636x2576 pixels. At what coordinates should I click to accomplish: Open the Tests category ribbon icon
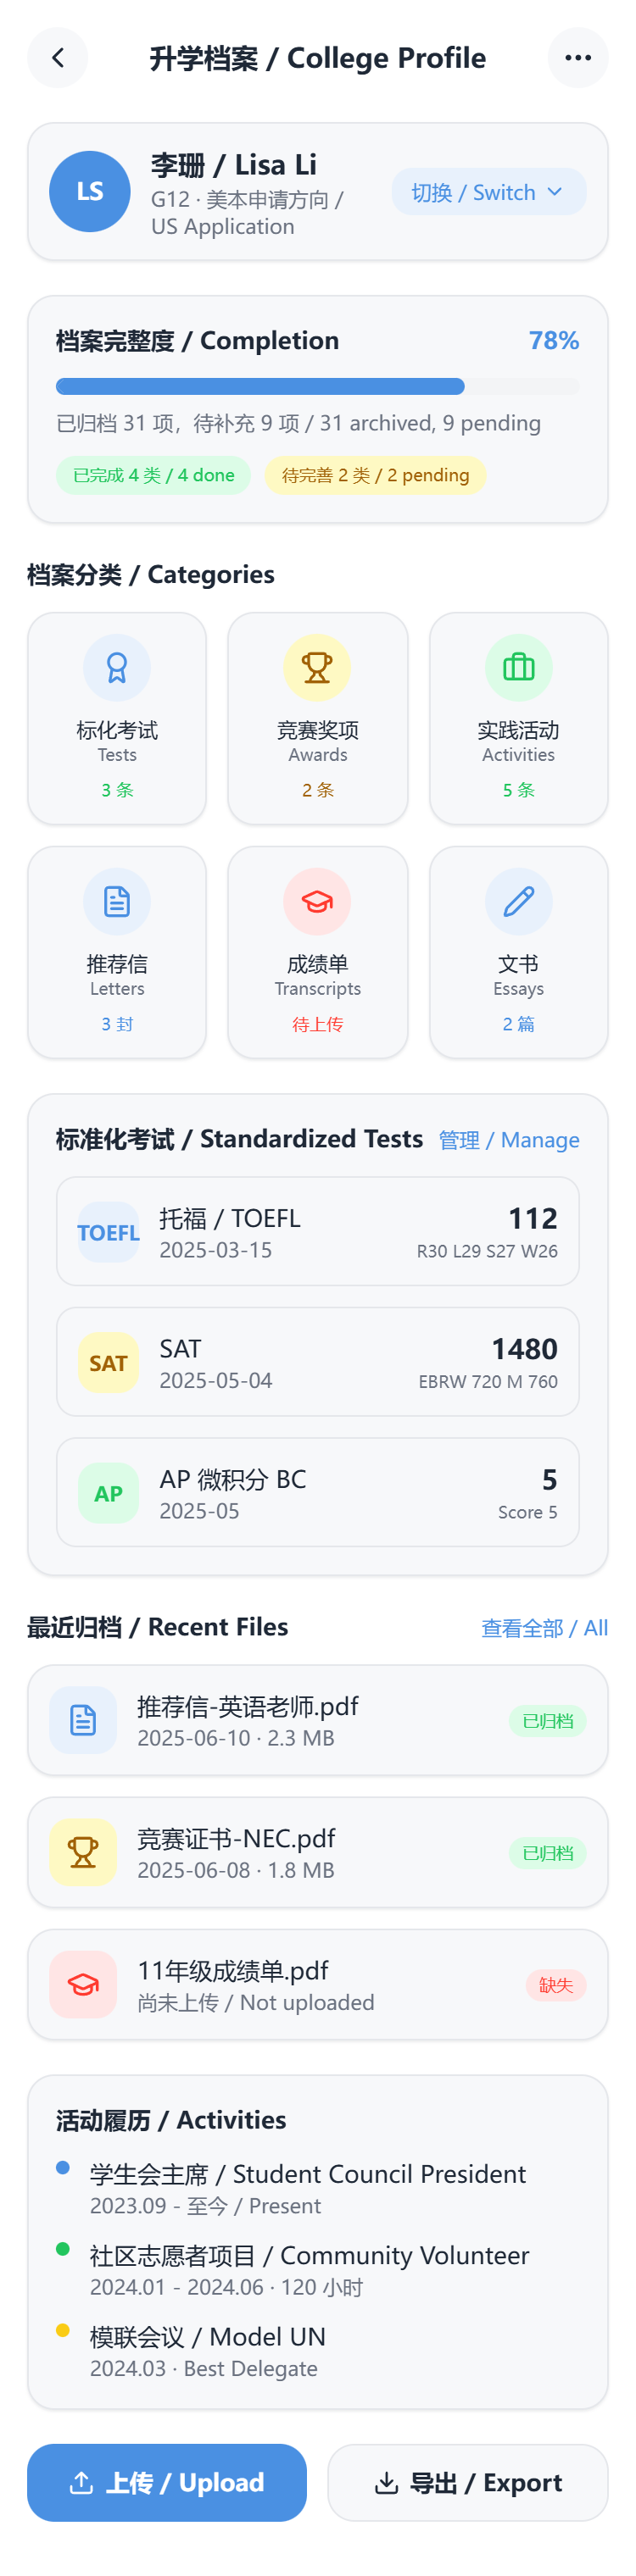[x=117, y=667]
